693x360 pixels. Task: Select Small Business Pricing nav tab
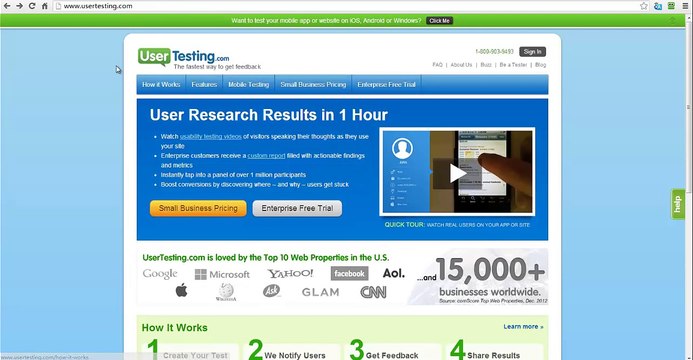coord(313,84)
